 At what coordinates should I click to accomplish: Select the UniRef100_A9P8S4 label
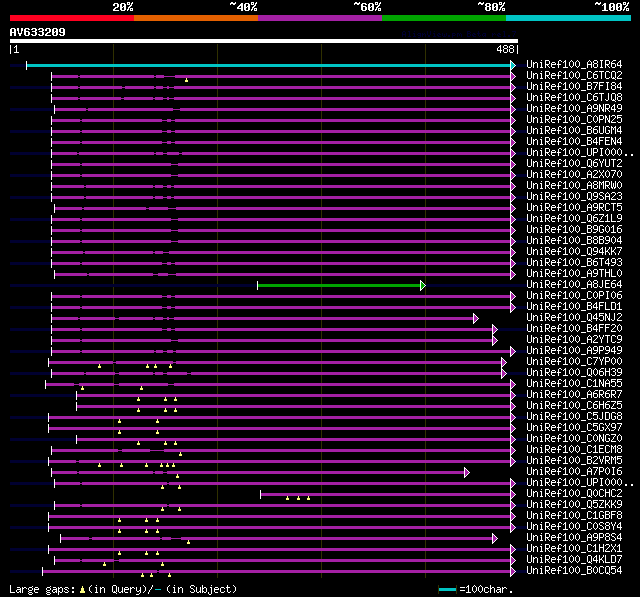click(x=574, y=538)
